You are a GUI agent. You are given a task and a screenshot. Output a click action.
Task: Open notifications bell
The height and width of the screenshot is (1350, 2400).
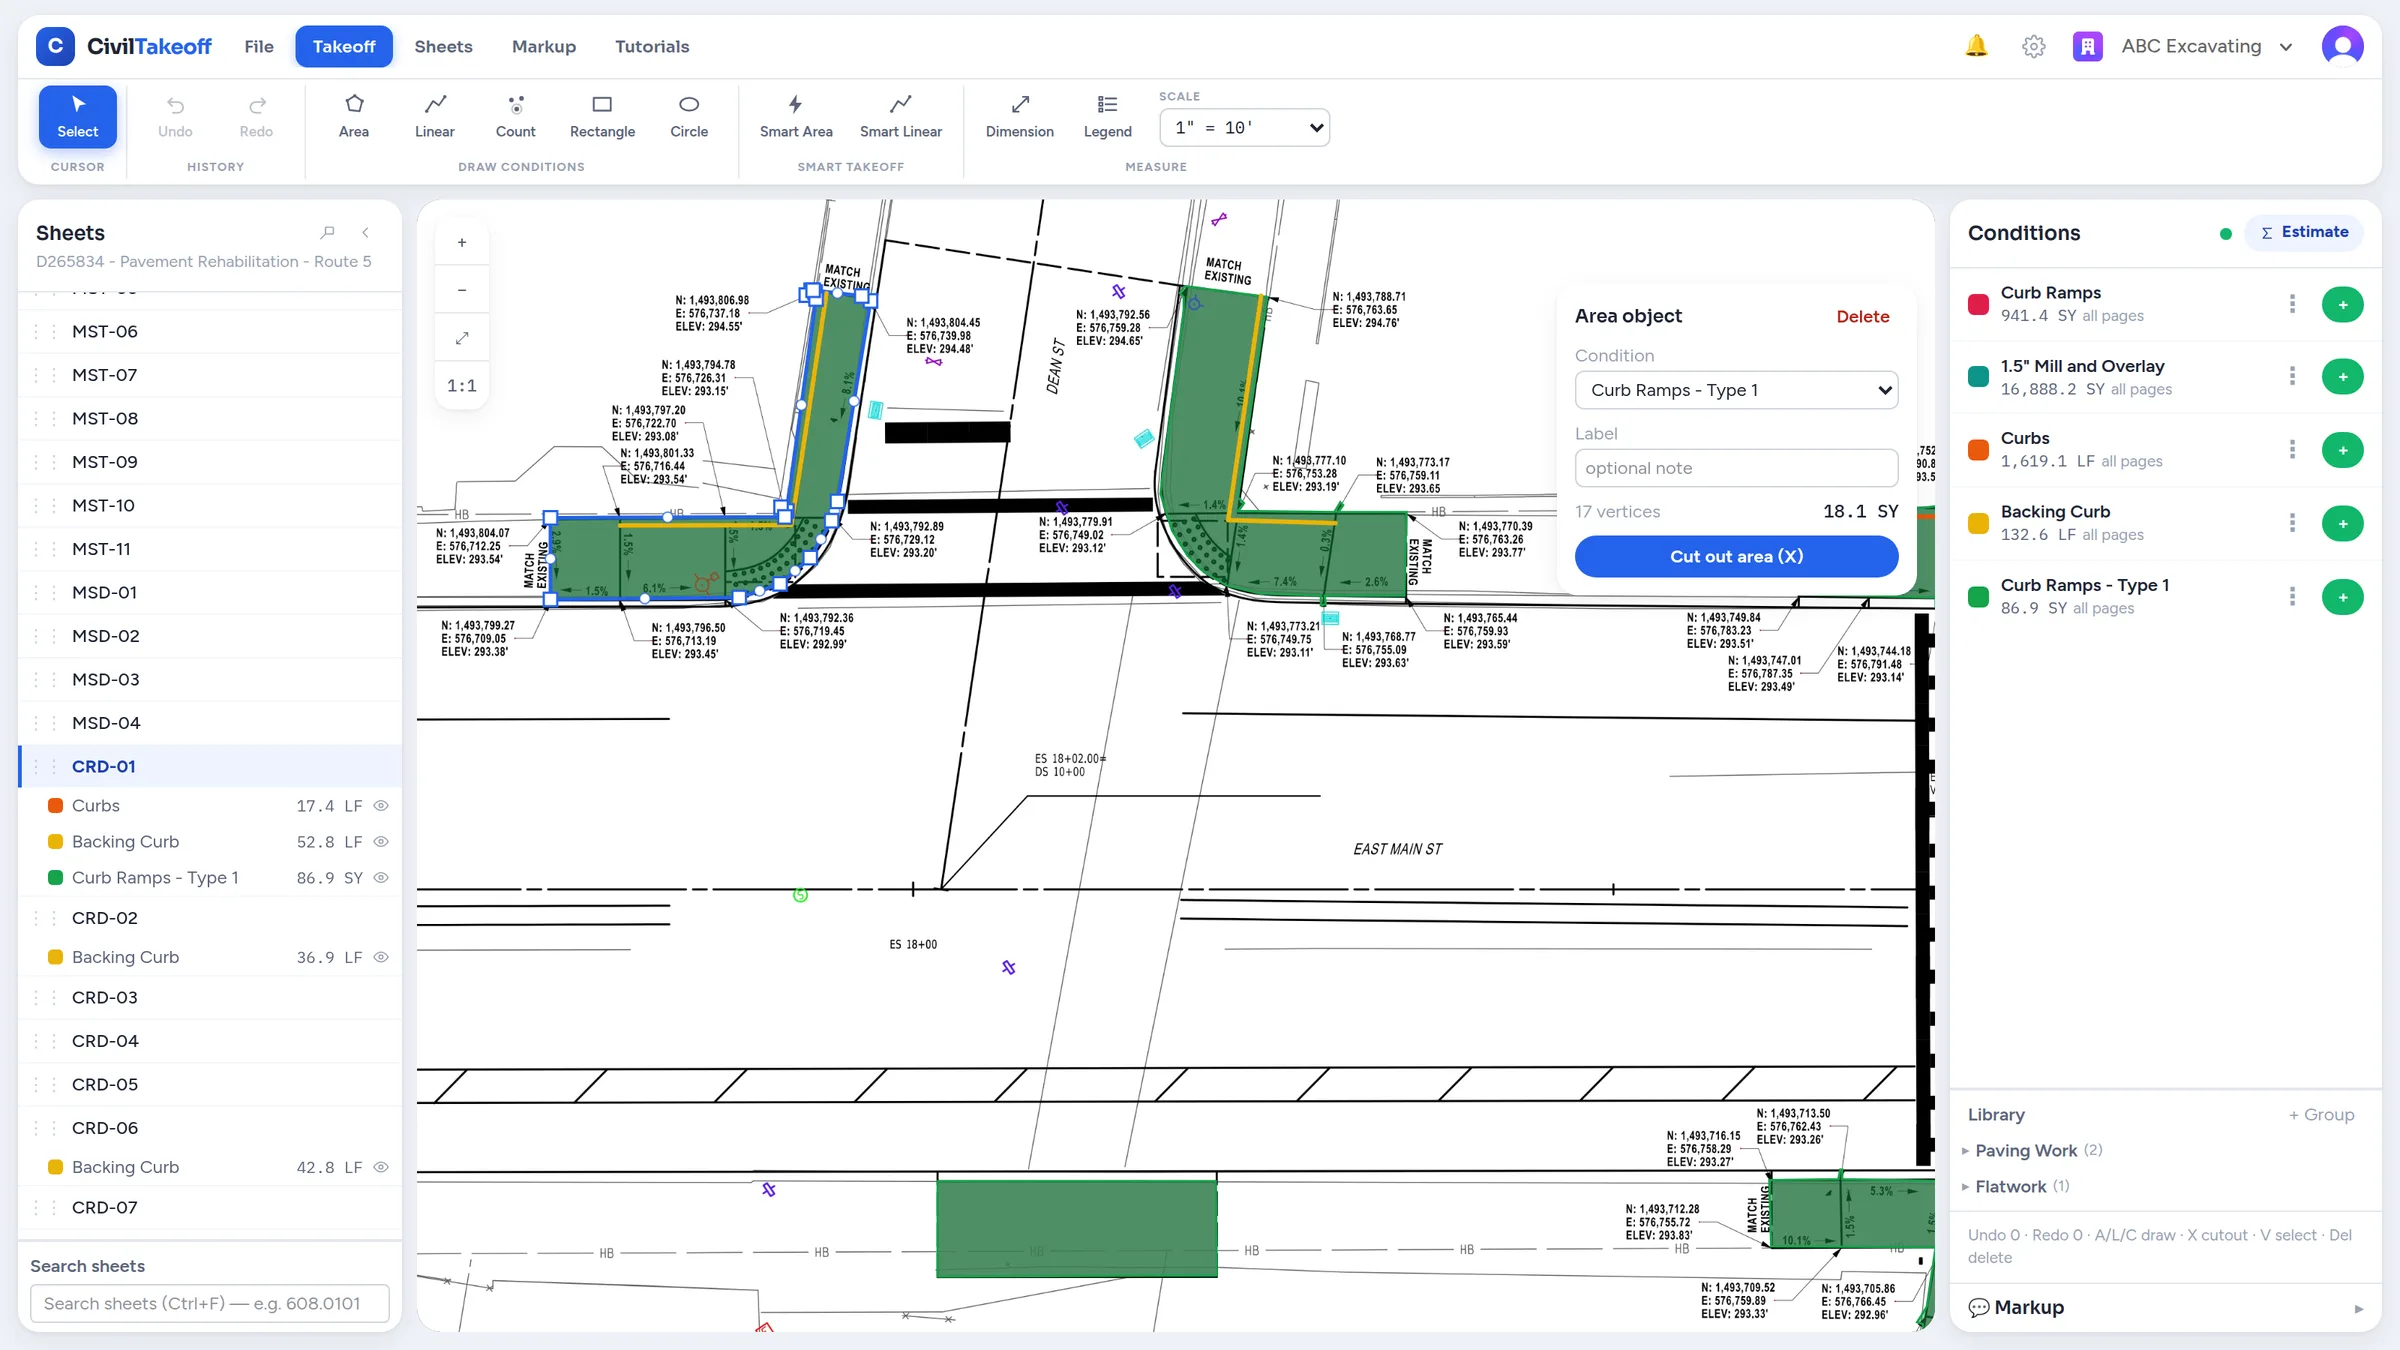click(x=1976, y=46)
